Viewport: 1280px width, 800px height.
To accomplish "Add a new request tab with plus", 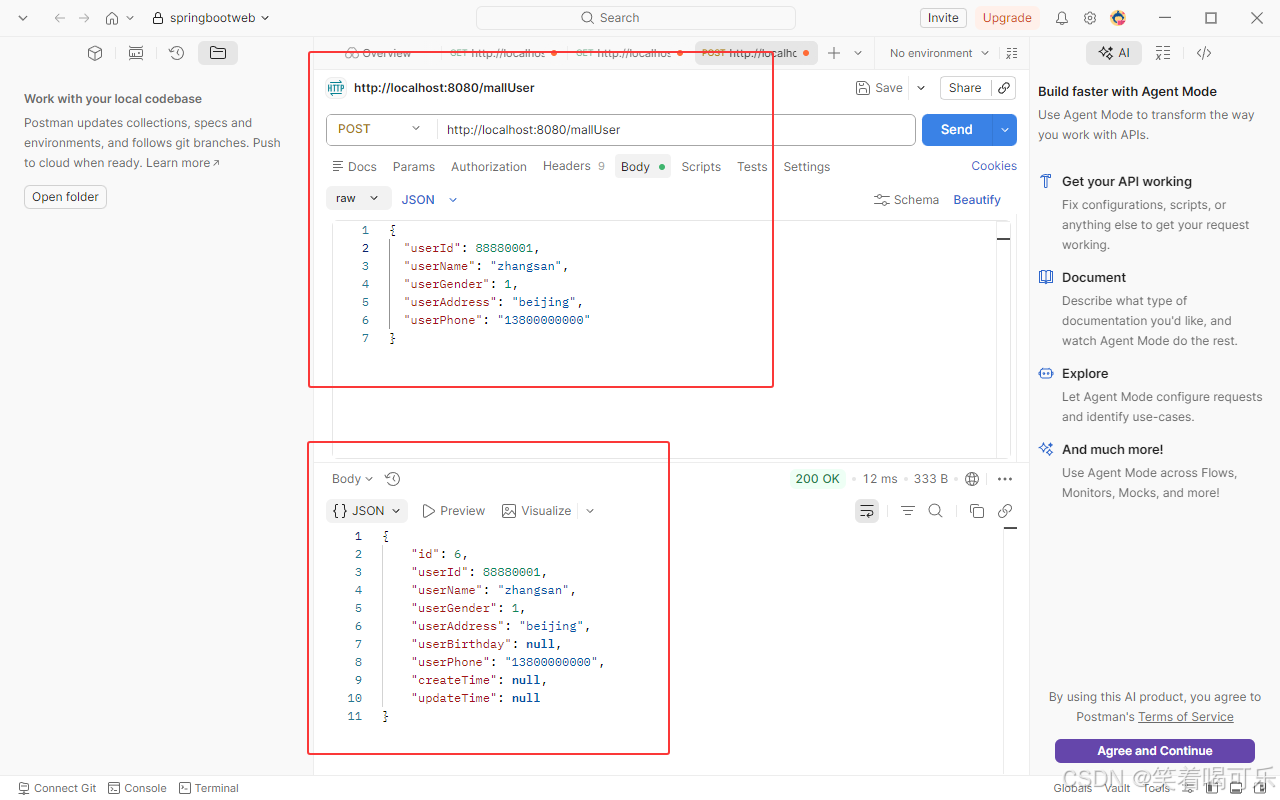I will [834, 53].
